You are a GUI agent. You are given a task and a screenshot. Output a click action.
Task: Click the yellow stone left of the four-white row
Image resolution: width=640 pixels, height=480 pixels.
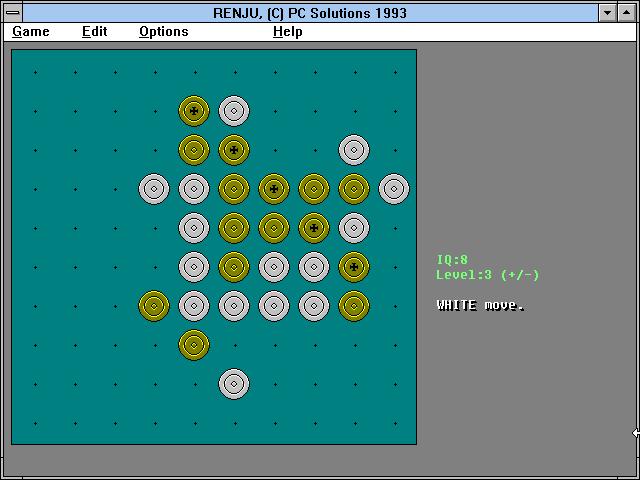154,306
